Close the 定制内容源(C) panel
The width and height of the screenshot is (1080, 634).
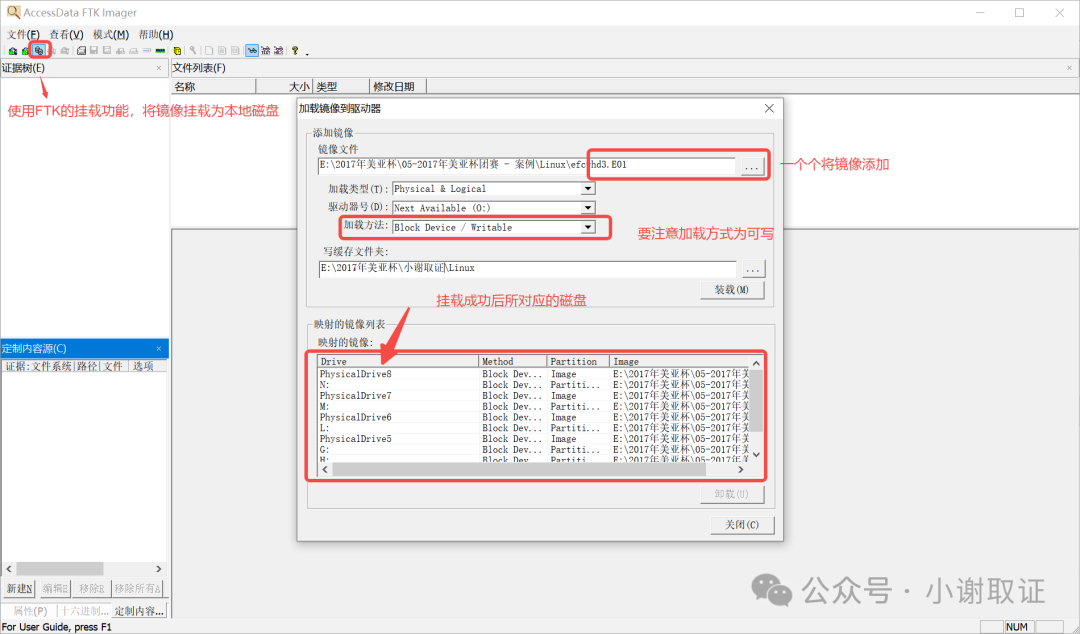click(158, 349)
